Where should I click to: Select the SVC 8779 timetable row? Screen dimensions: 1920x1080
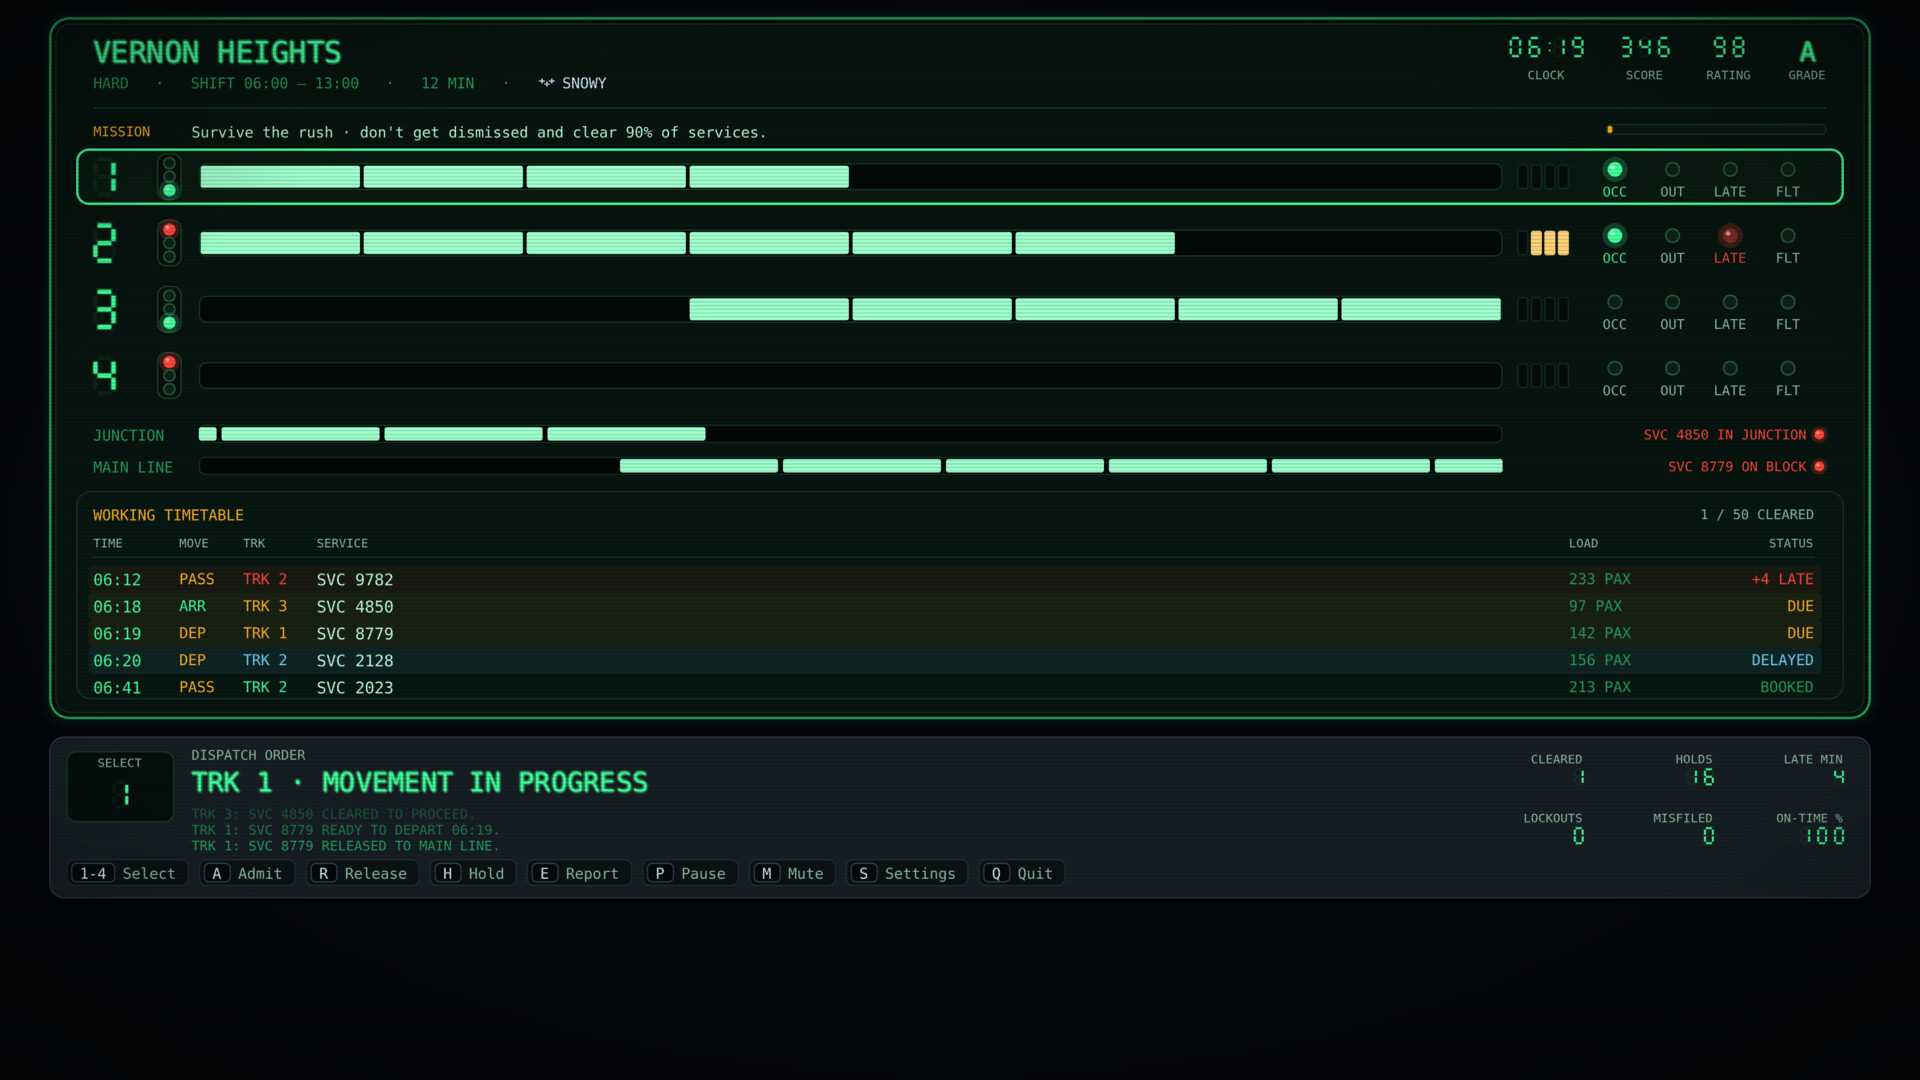pos(956,634)
